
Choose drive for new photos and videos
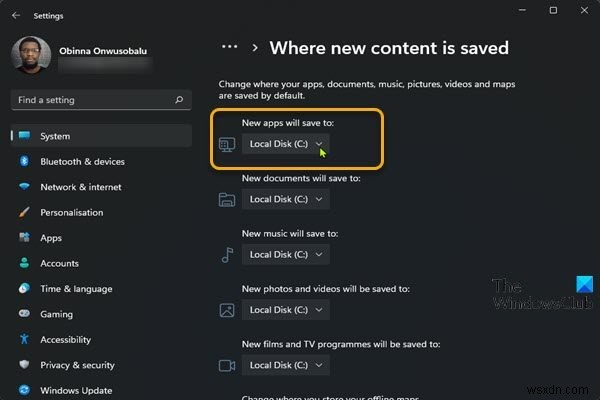286,310
